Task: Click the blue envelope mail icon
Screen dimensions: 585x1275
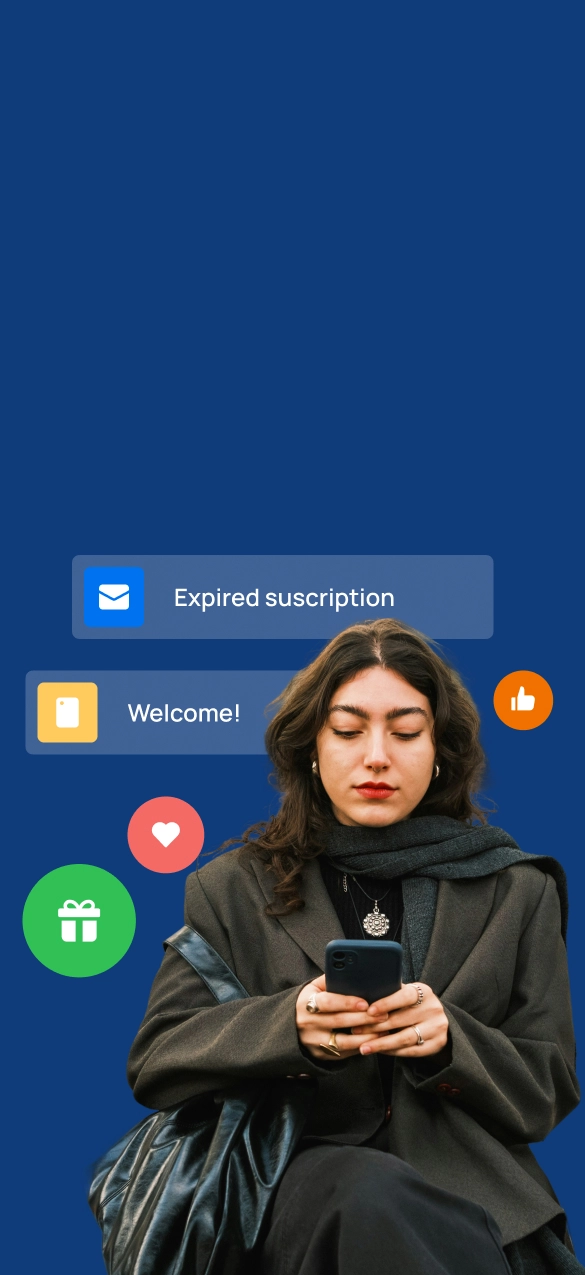Action: pos(114,597)
